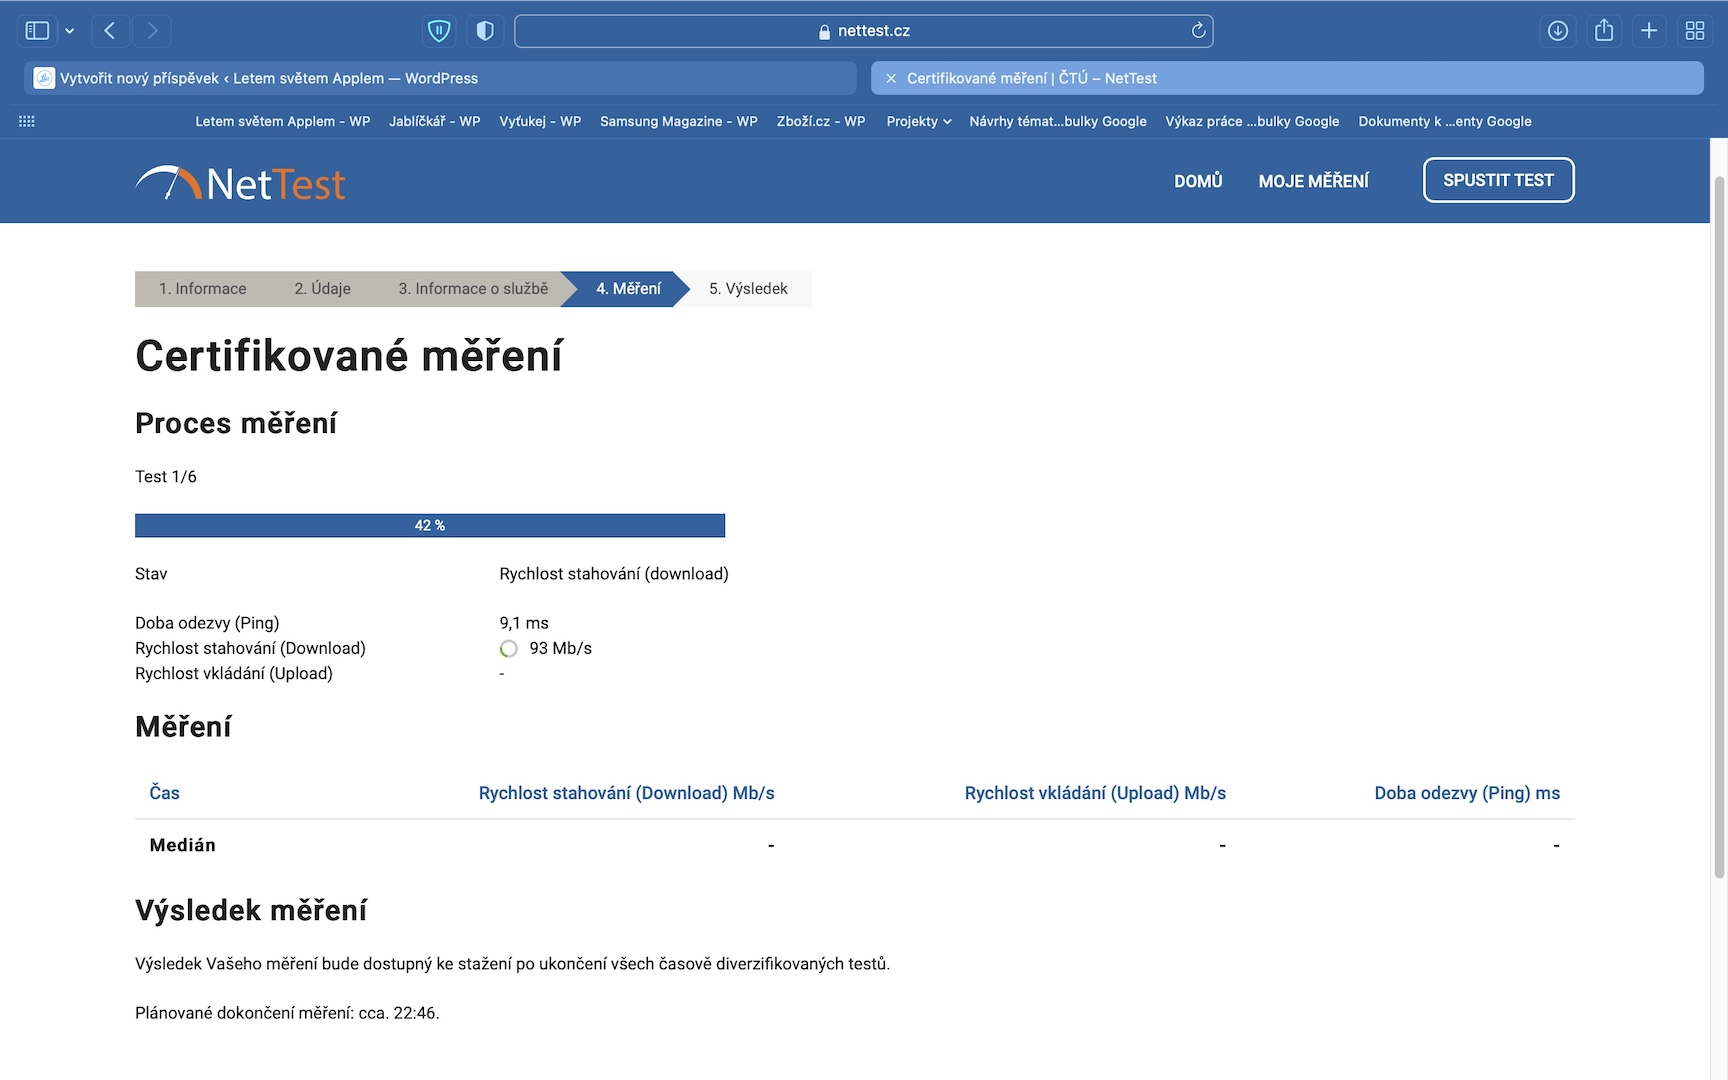The height and width of the screenshot is (1080, 1728).
Task: Expand the Projekty bookmarks folder
Action: pyautogui.click(x=918, y=121)
